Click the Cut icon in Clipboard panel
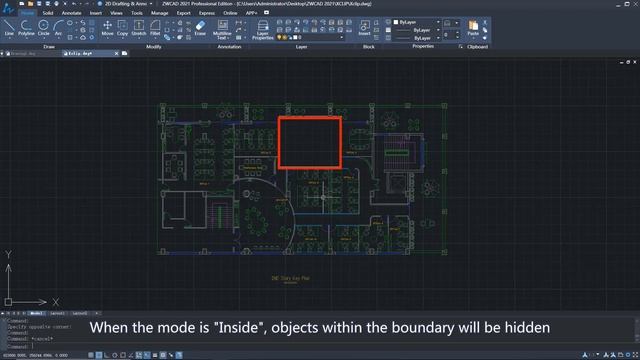Viewport: 640px width, 360px height. tap(485, 22)
